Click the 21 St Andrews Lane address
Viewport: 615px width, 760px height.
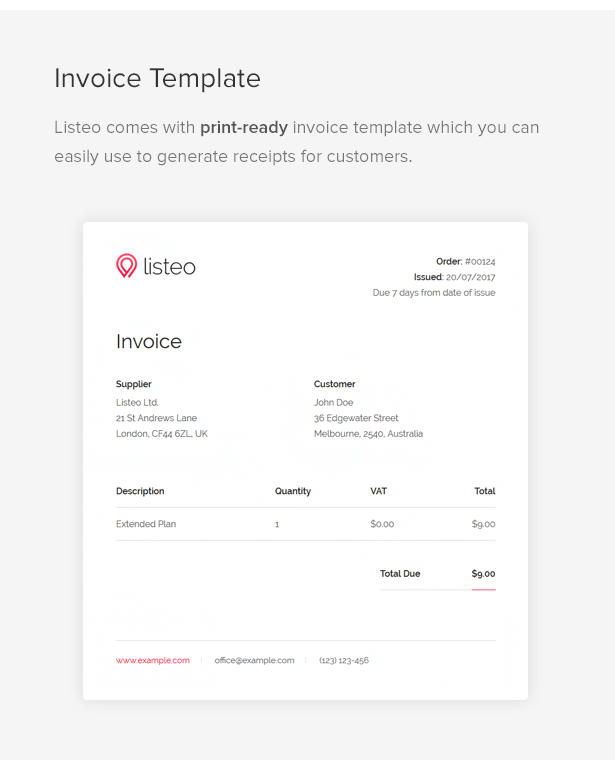(x=156, y=418)
